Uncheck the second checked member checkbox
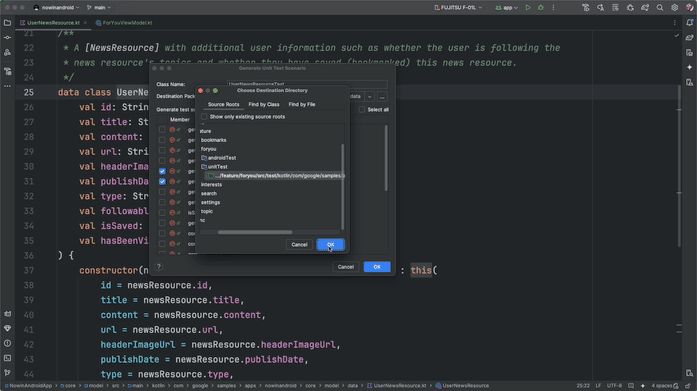This screenshot has height=391, width=697. point(162,181)
